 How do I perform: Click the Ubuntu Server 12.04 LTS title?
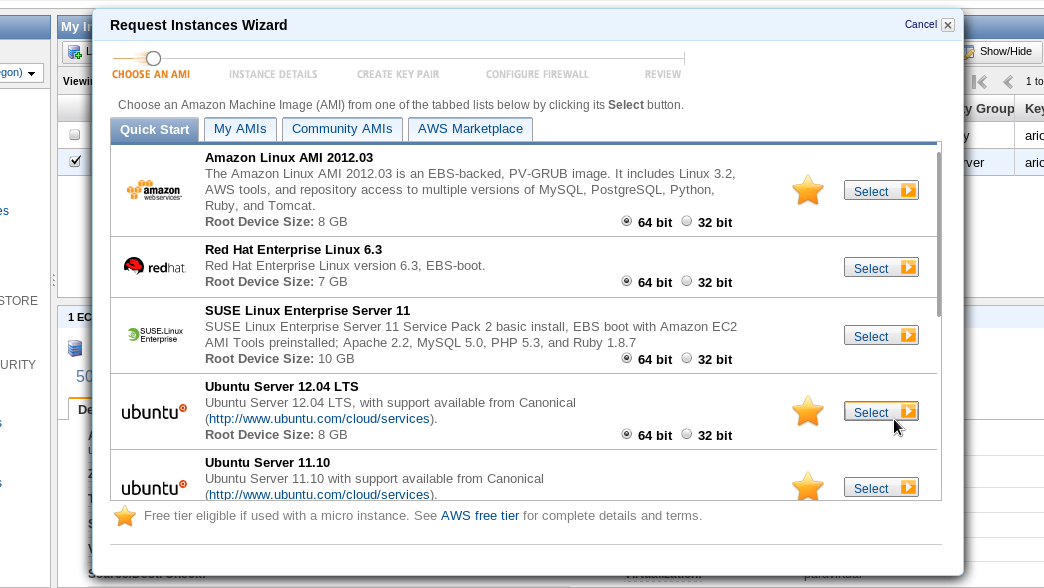tap(282, 387)
